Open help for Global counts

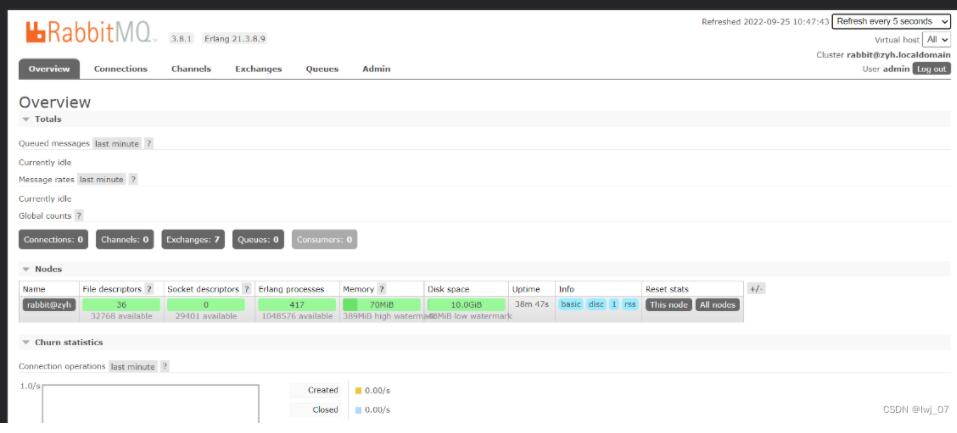79,216
